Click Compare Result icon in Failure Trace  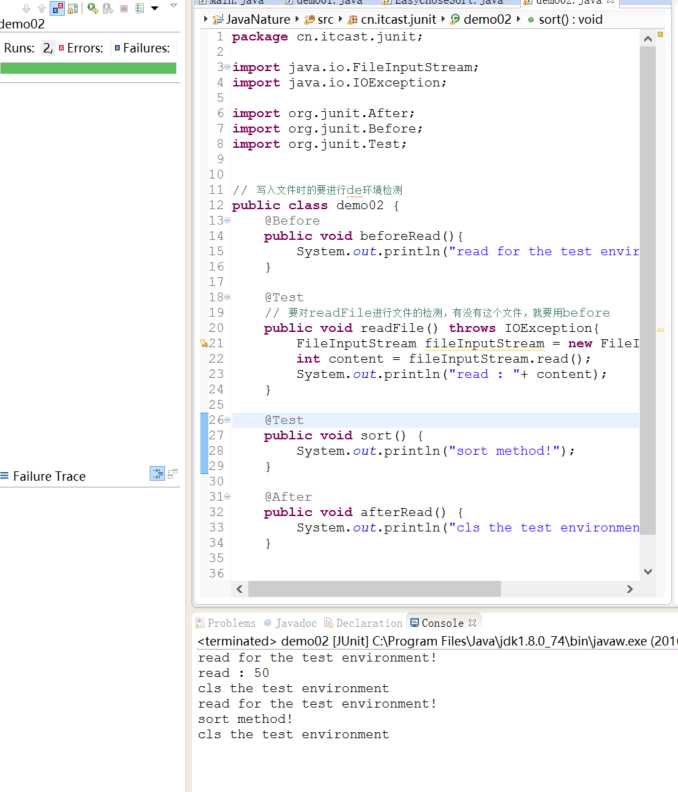pos(173,474)
